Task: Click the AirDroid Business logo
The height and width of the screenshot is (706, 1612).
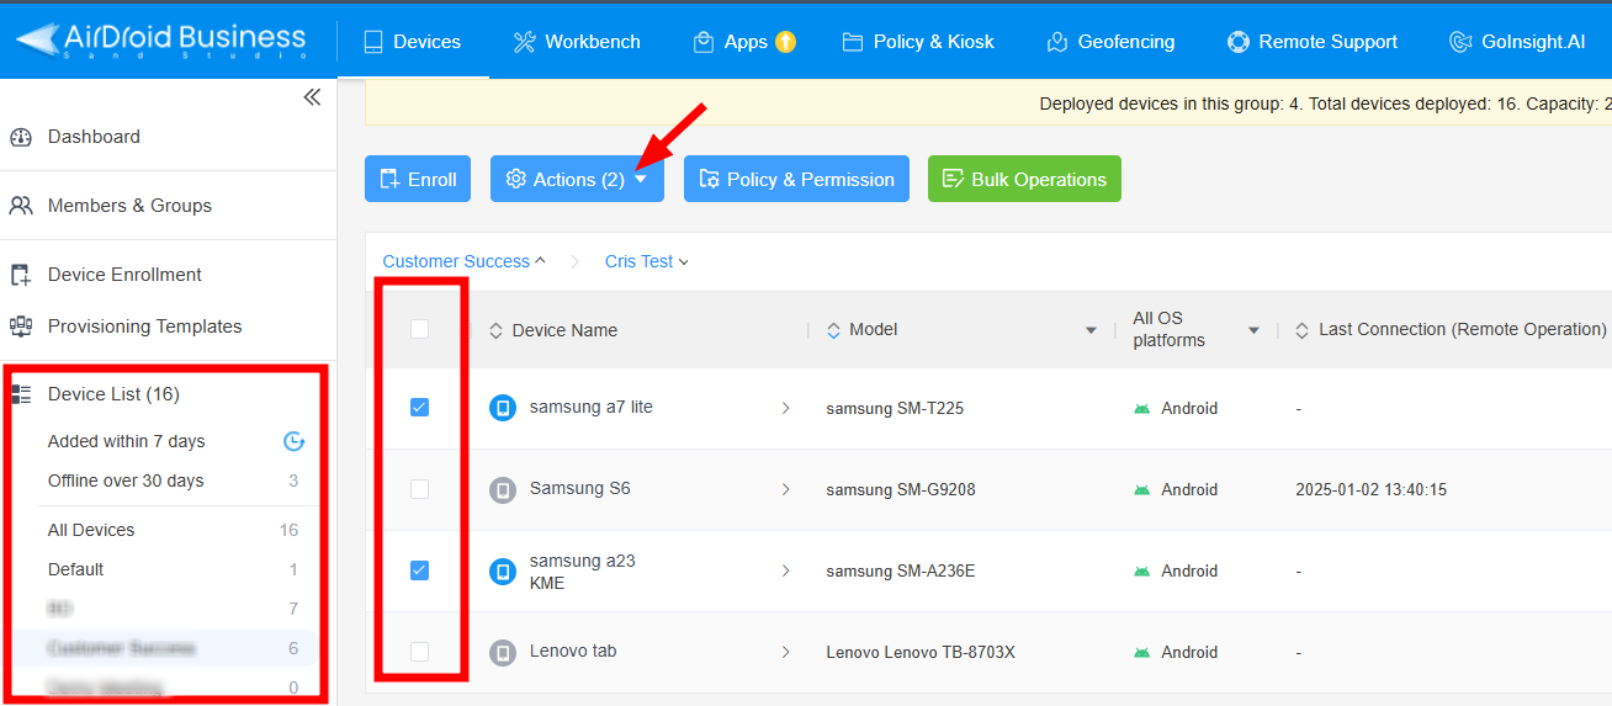Action: [x=162, y=40]
